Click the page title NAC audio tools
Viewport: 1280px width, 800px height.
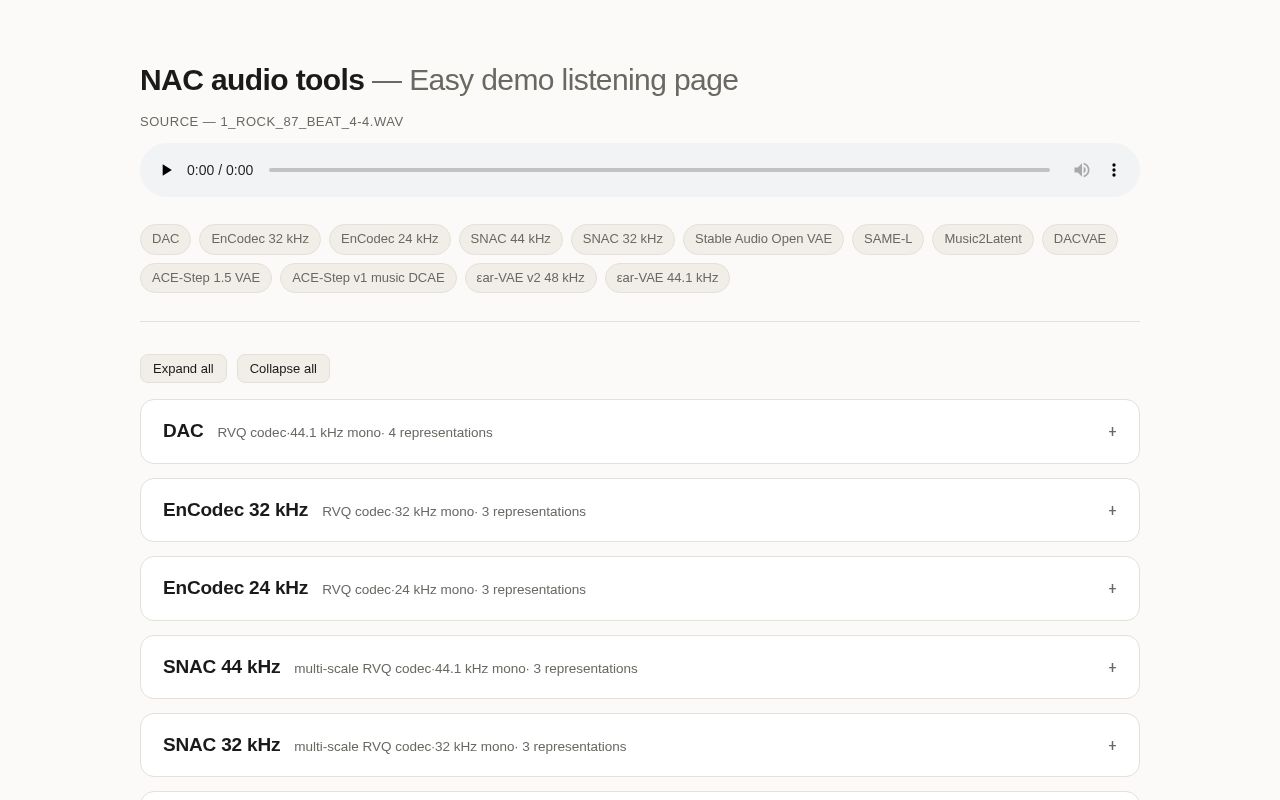click(x=252, y=80)
